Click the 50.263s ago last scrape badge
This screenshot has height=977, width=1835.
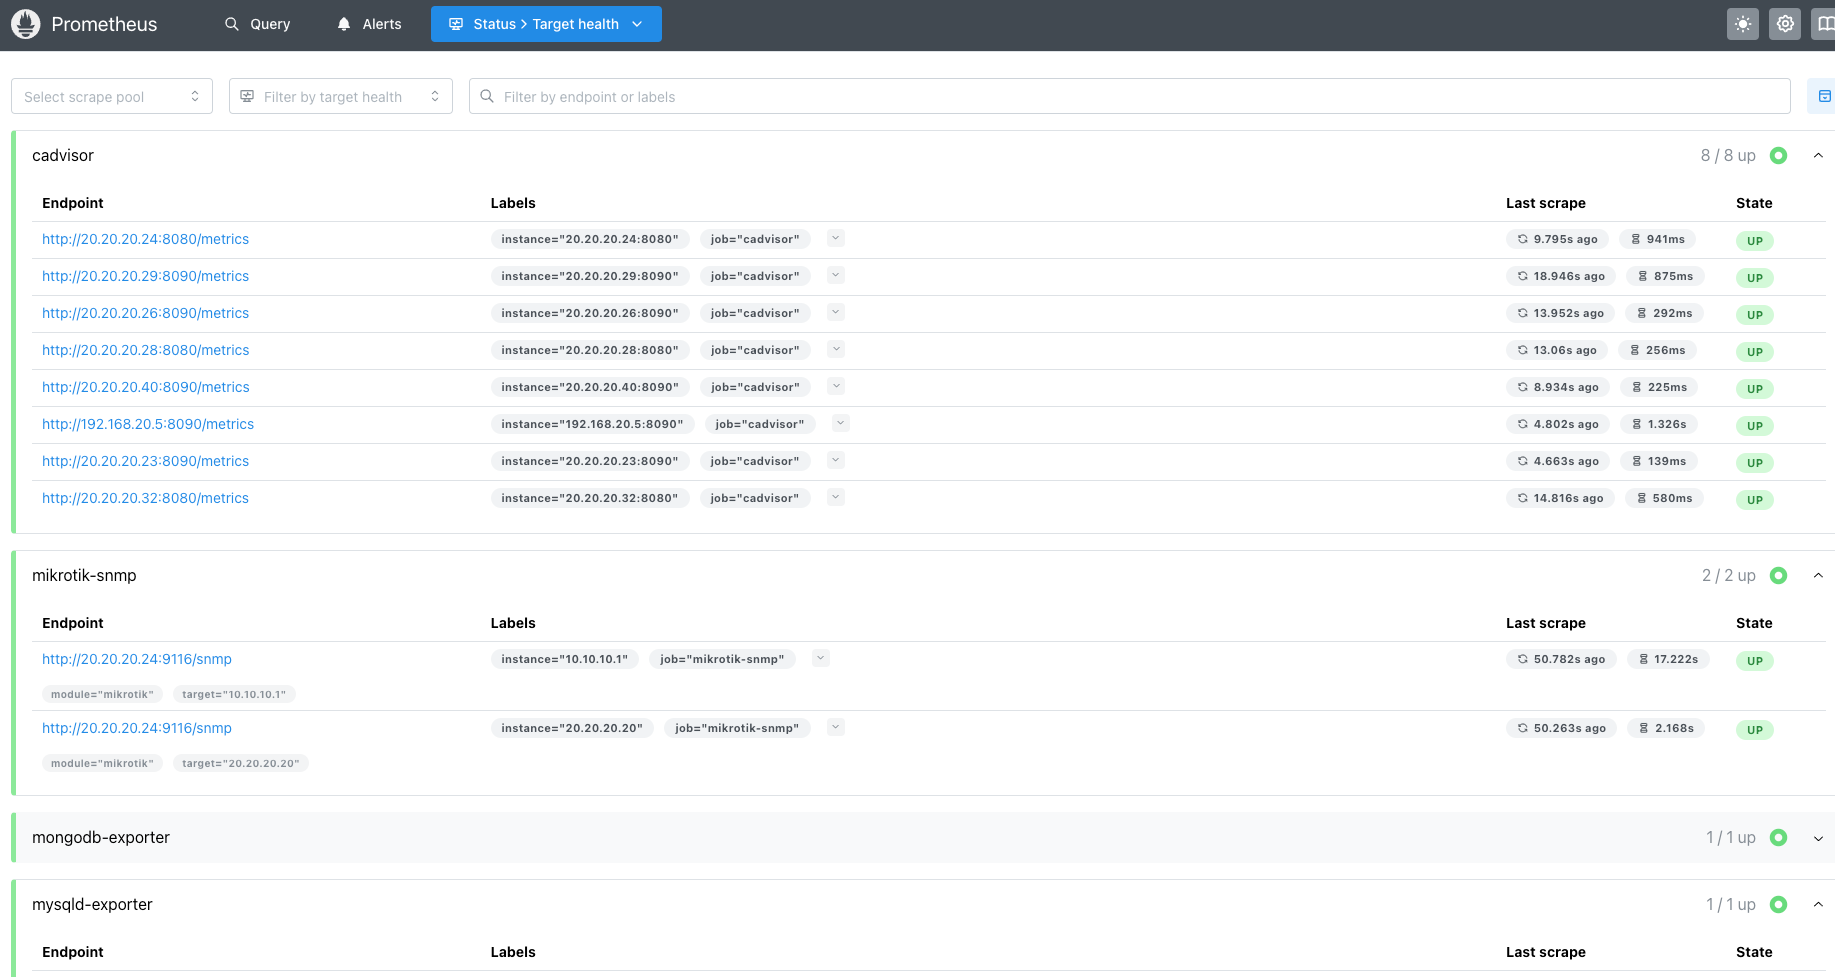pos(1561,728)
